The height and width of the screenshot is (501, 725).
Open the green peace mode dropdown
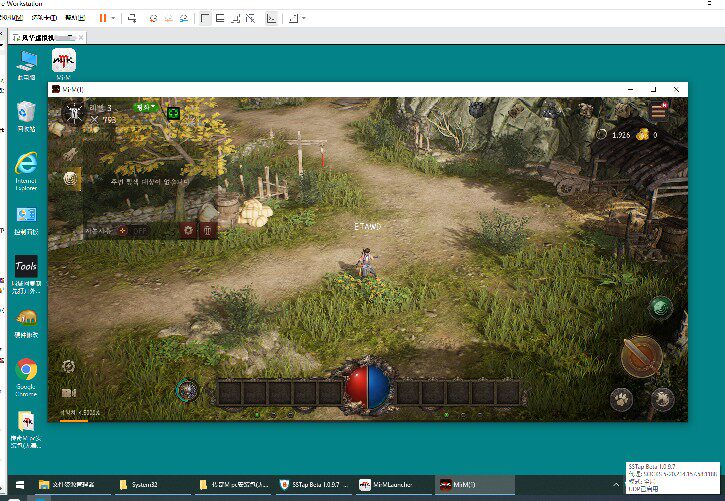click(x=145, y=107)
